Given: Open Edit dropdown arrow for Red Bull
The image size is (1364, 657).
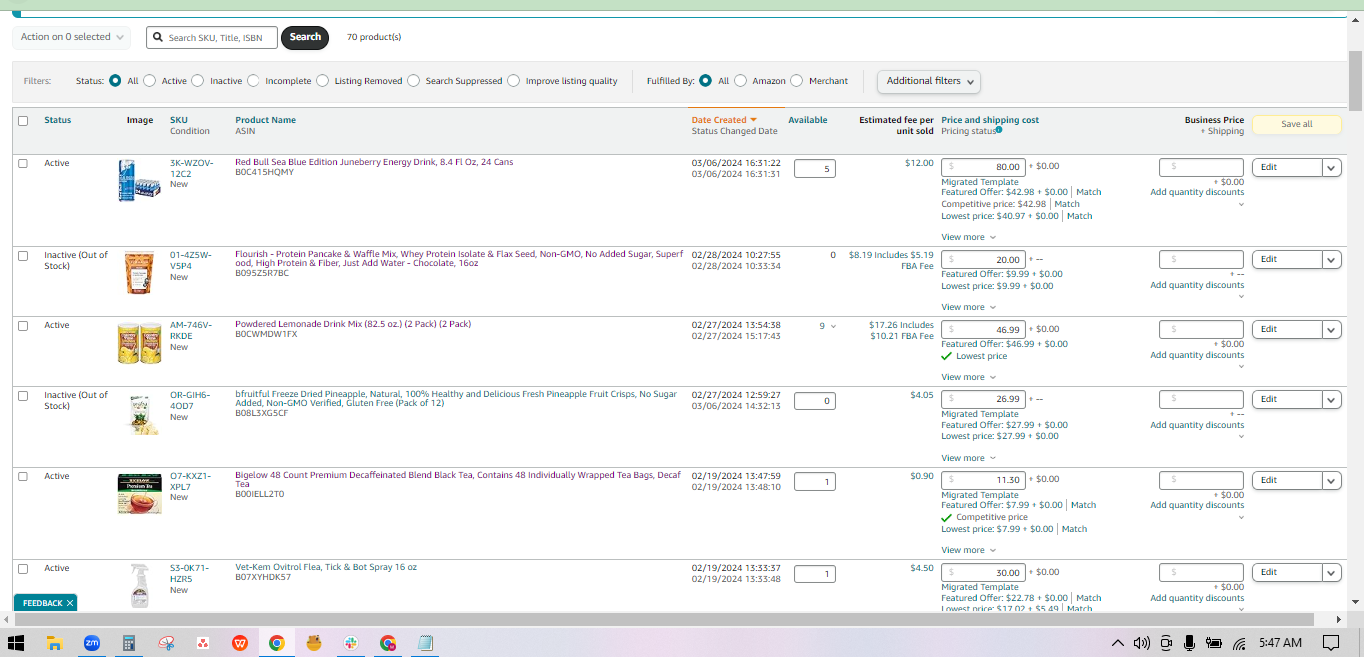Looking at the screenshot, I should (x=1331, y=168).
